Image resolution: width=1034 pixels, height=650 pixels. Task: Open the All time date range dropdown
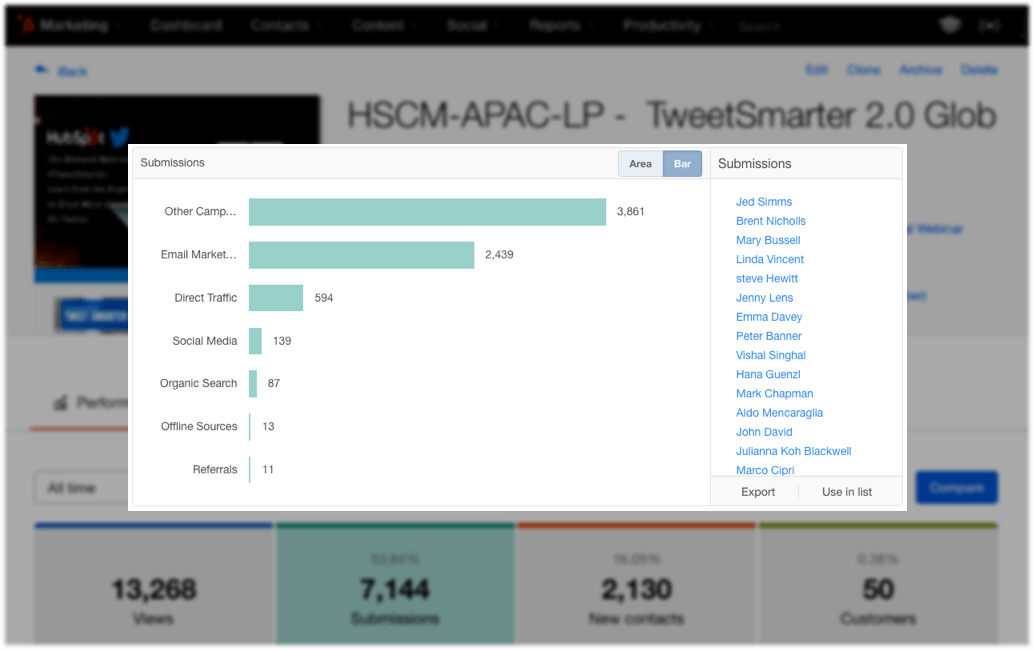click(x=81, y=488)
